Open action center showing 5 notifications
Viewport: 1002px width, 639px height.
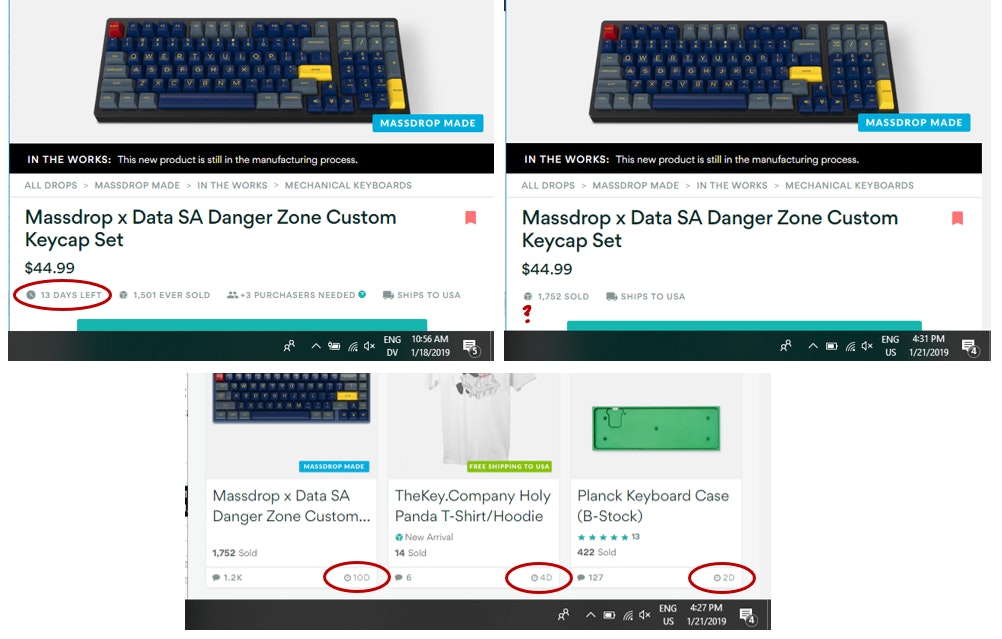471,346
